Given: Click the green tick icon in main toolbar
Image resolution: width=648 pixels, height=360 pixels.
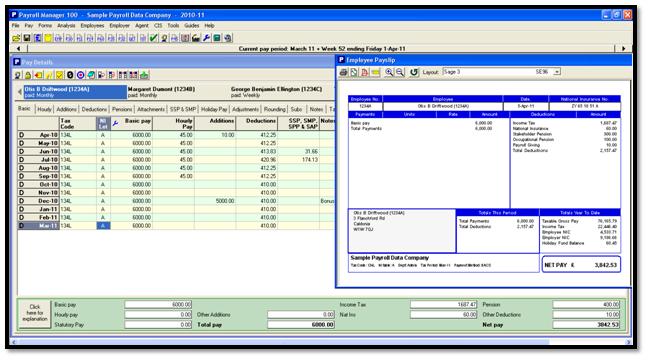Looking at the screenshot, I should tap(153, 38).
